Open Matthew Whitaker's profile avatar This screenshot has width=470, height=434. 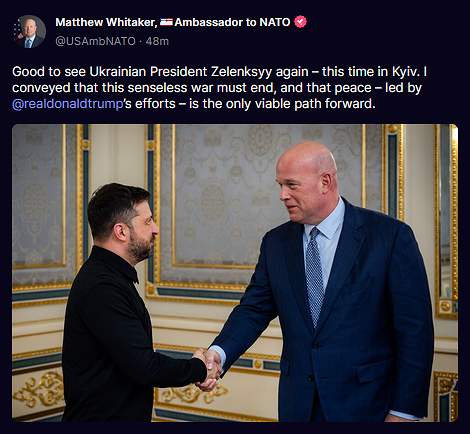point(29,32)
